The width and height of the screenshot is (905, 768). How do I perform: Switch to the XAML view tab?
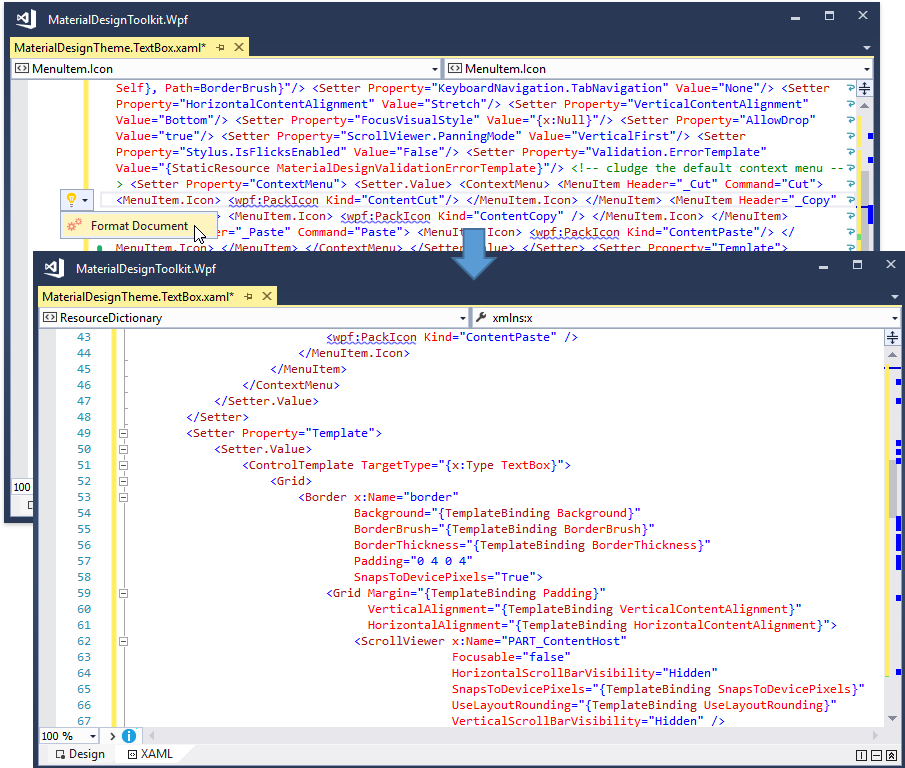150,754
